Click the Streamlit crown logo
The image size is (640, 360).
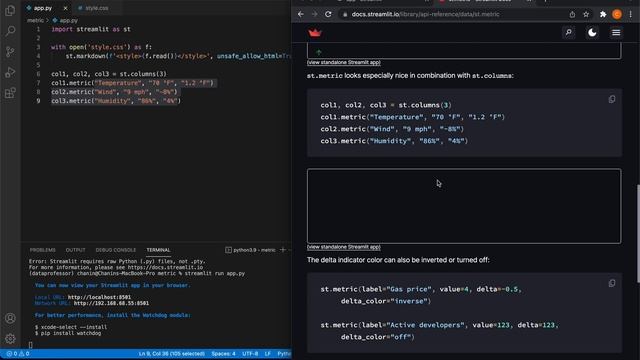click(x=315, y=33)
